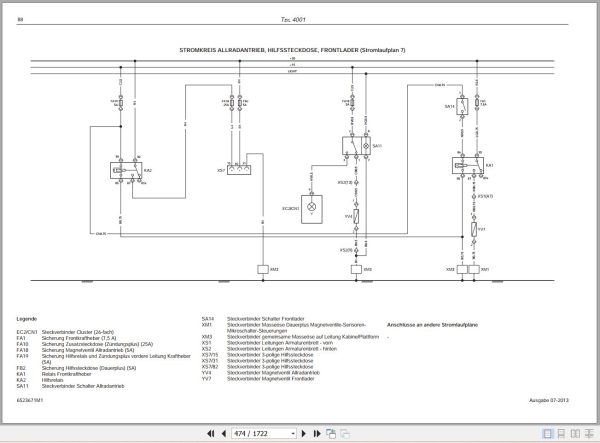This screenshot has height=443, width=600.
Task: Switch to two-page continuous scrolling view
Action: (x=589, y=433)
